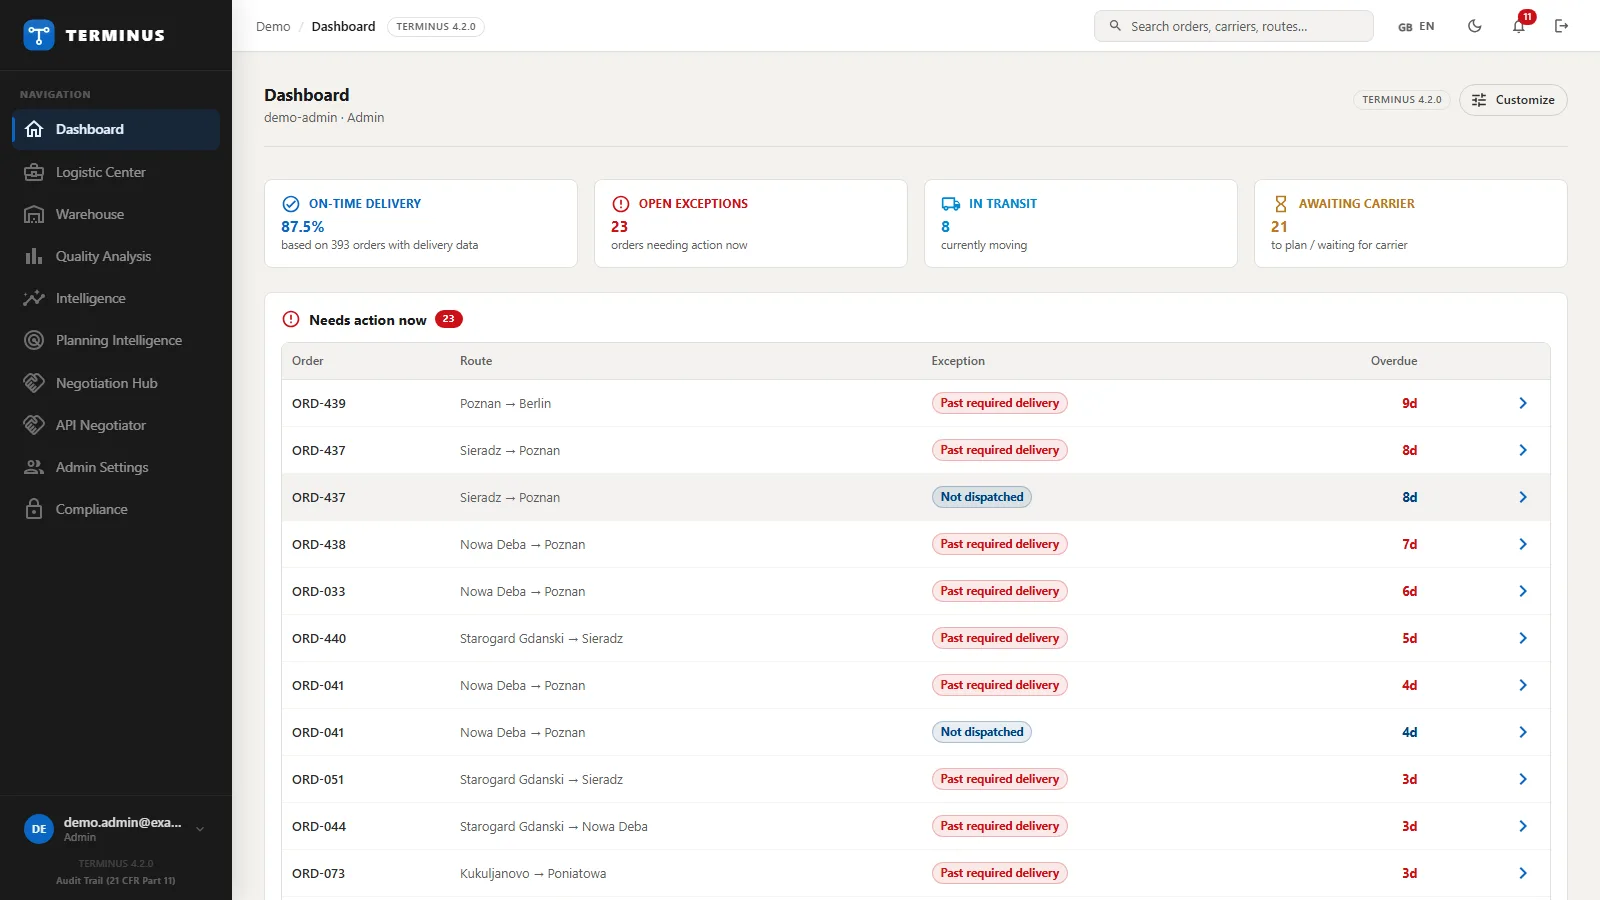Select the ORD-073 order ID text

(318, 873)
